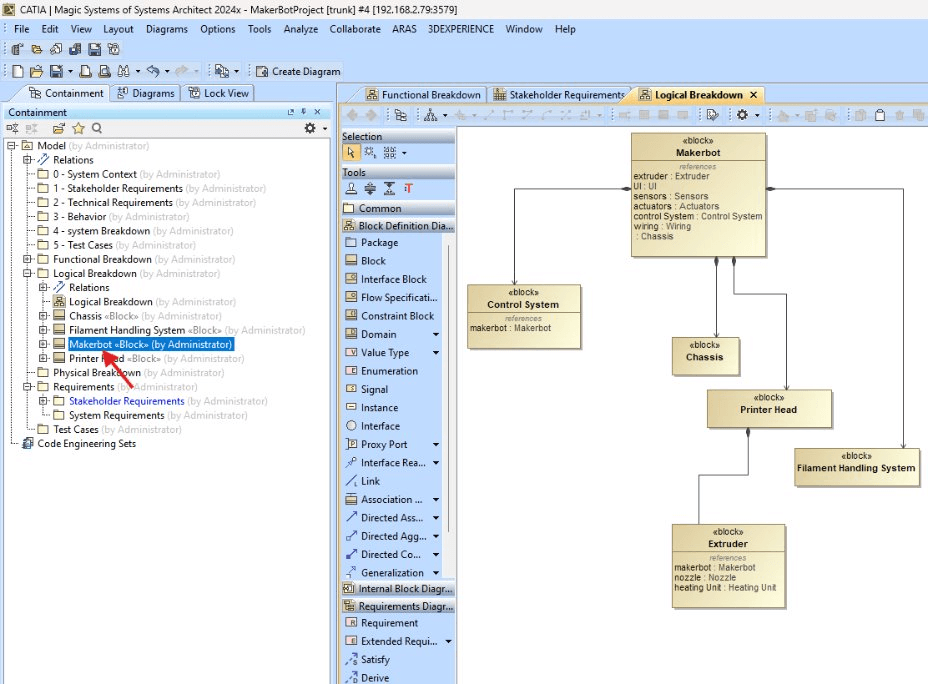Select the Physical Breakdown package
The image size is (928, 684).
pyautogui.click(x=97, y=373)
